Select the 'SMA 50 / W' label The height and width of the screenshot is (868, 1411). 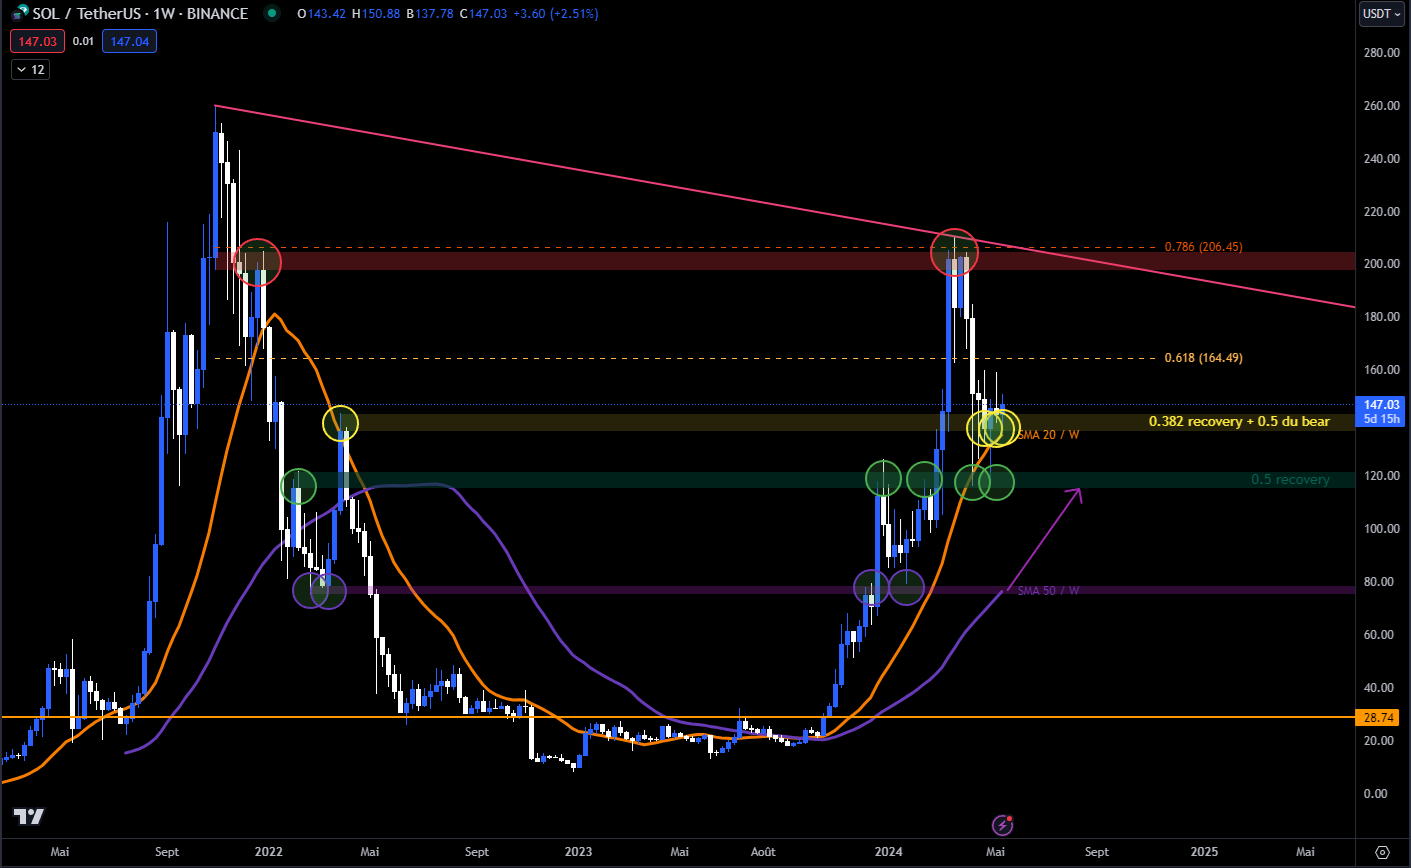click(1048, 591)
